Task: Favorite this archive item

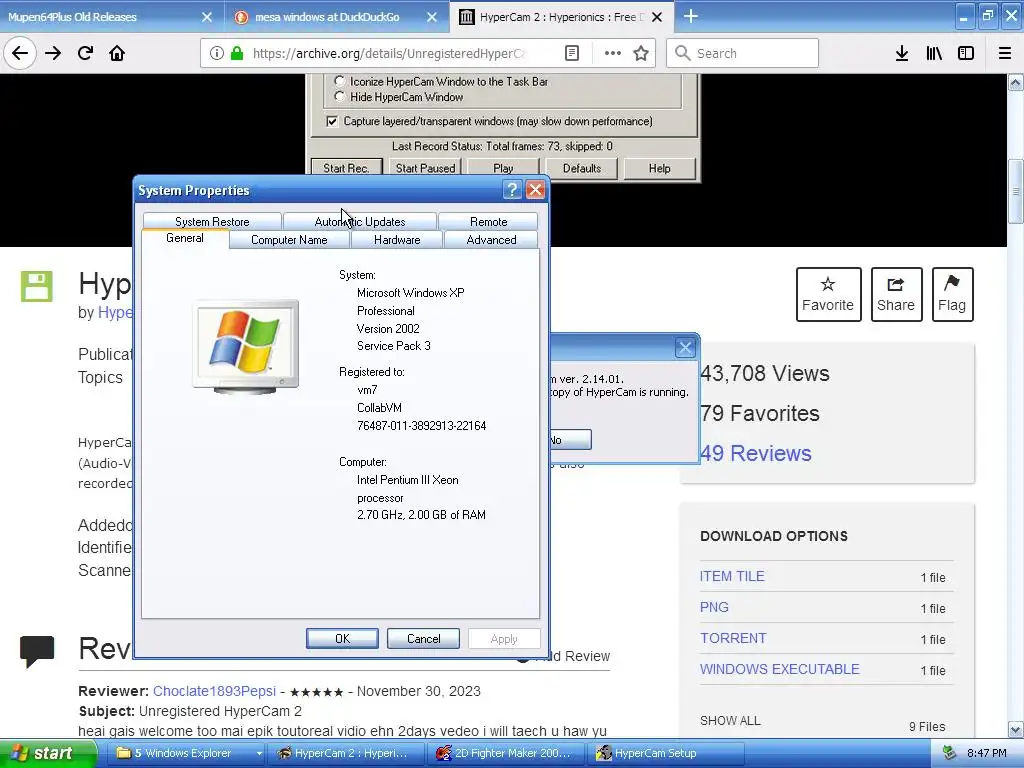Action: pyautogui.click(x=828, y=294)
